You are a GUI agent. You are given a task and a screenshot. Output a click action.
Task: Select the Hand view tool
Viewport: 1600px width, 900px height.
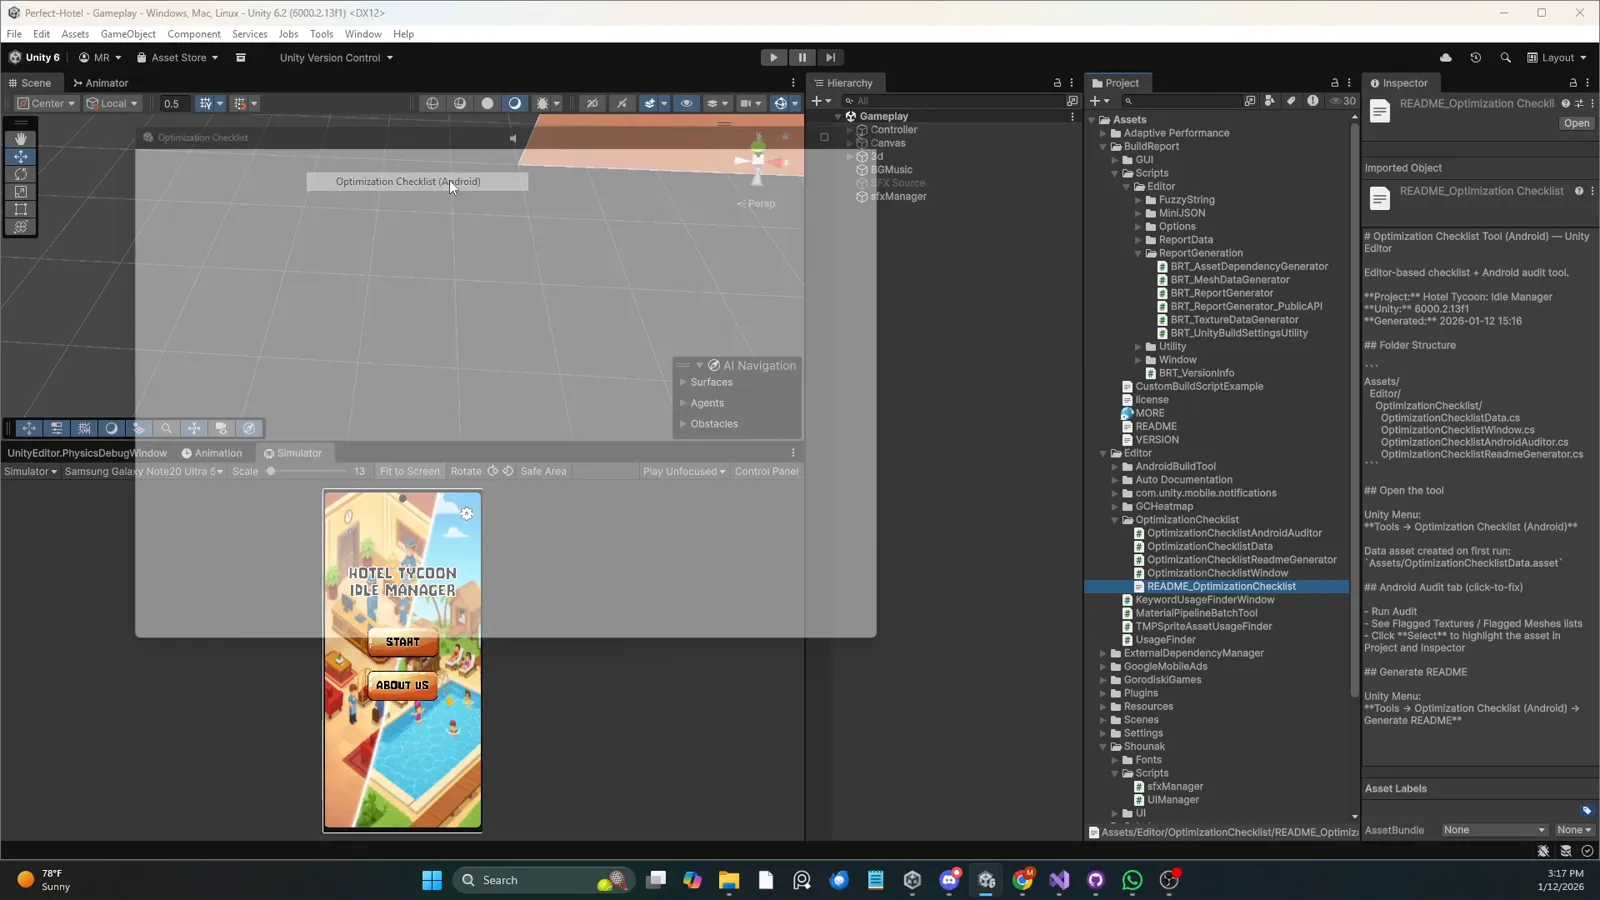click(x=20, y=139)
